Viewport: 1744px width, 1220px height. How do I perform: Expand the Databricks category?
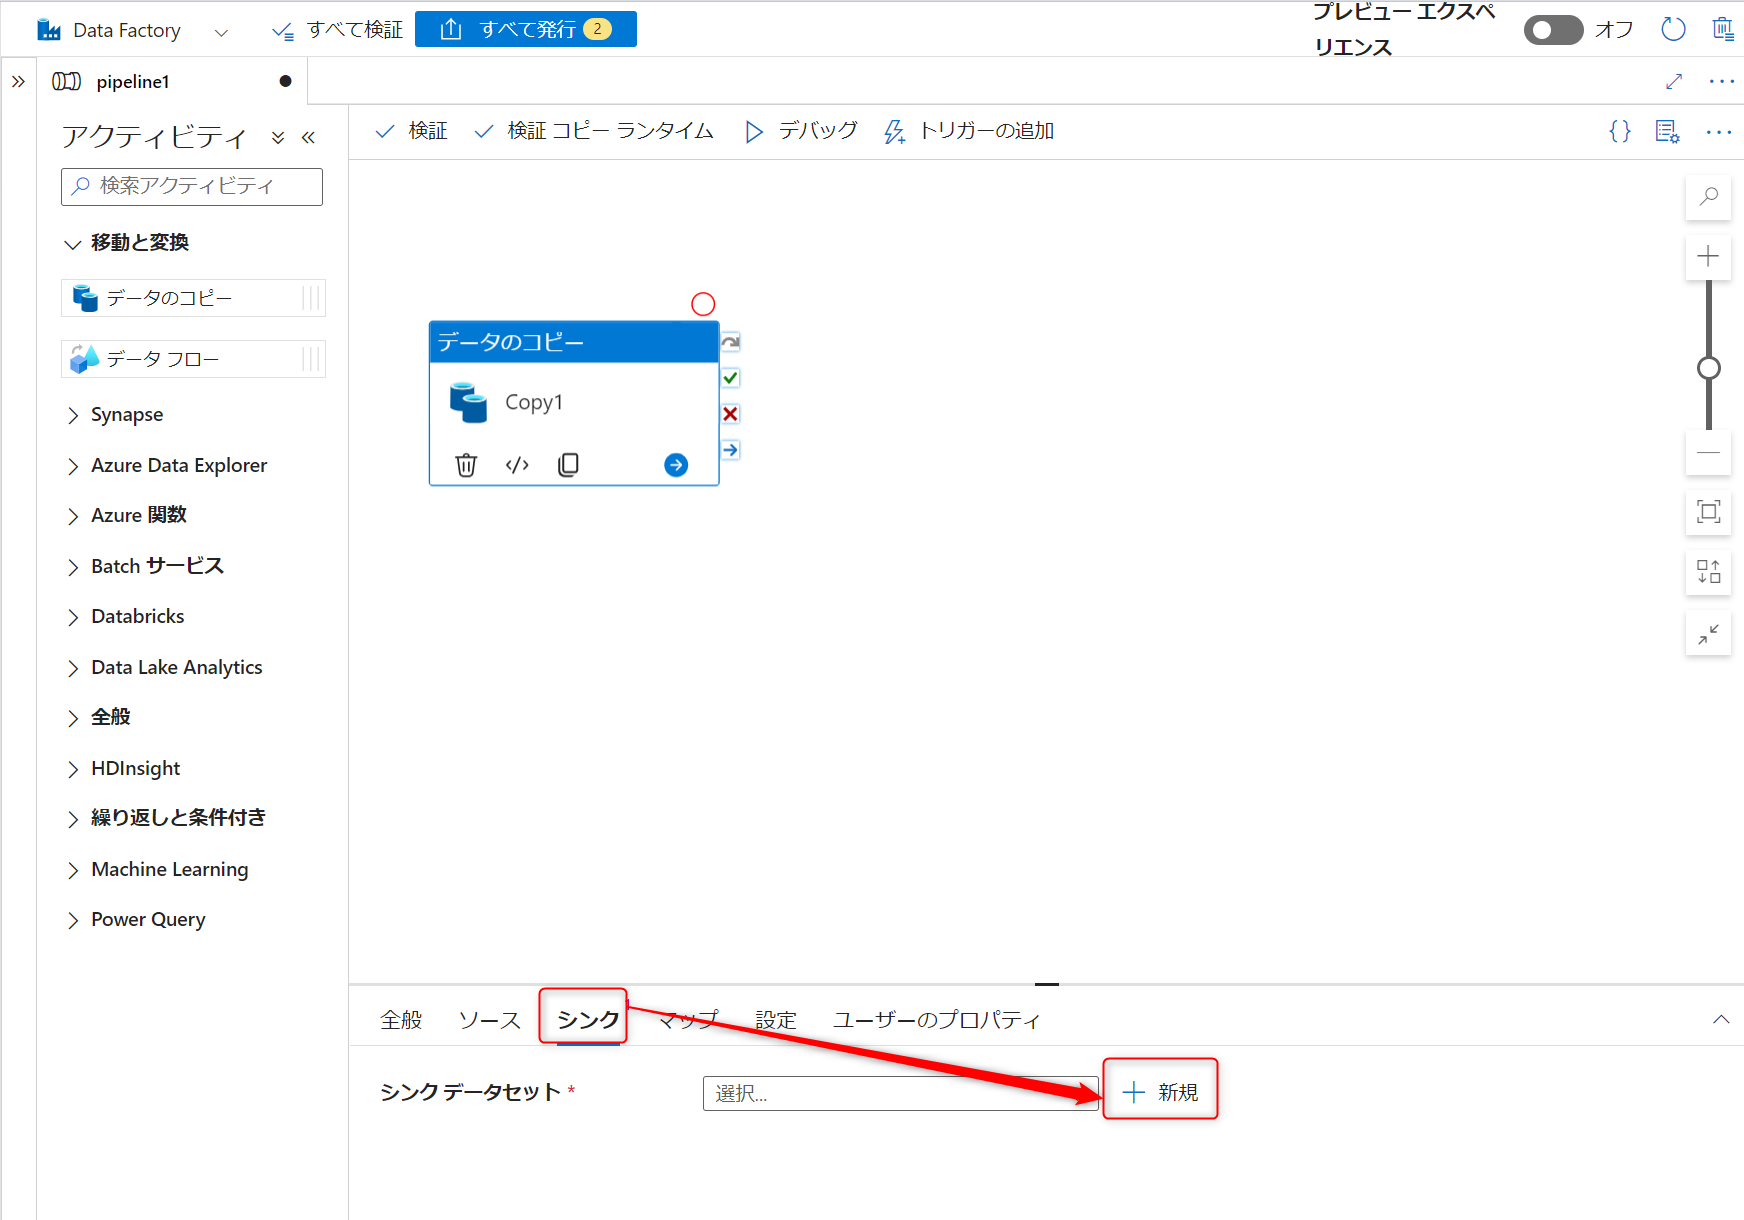tap(138, 617)
